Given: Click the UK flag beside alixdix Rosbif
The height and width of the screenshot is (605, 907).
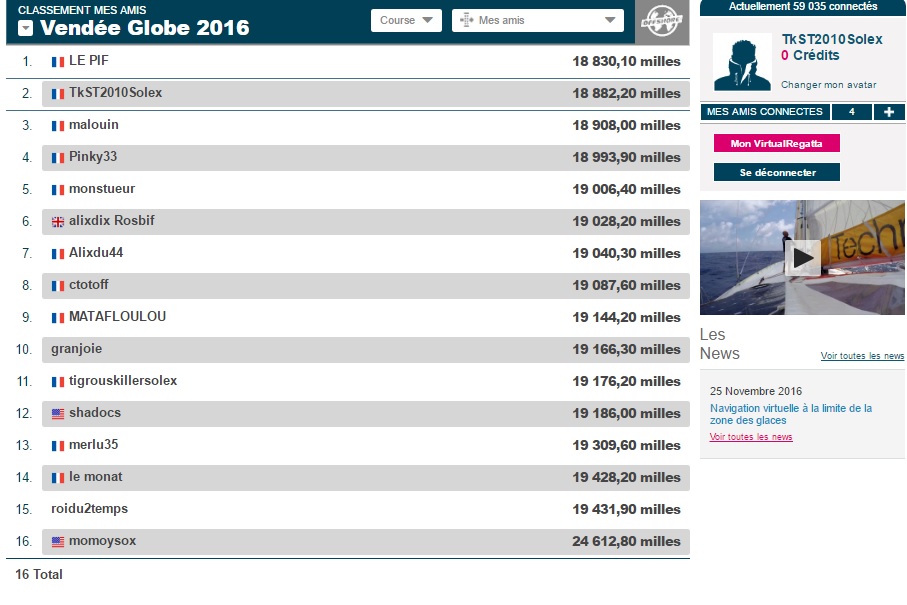Looking at the screenshot, I should tap(58, 222).
